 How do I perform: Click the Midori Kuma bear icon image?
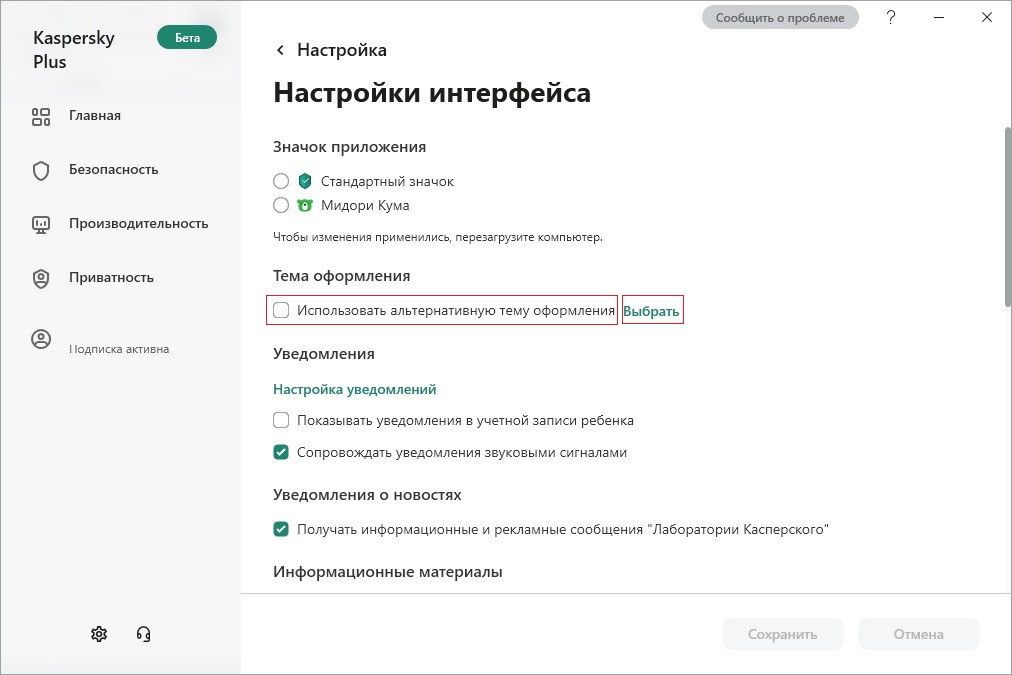pyautogui.click(x=305, y=205)
